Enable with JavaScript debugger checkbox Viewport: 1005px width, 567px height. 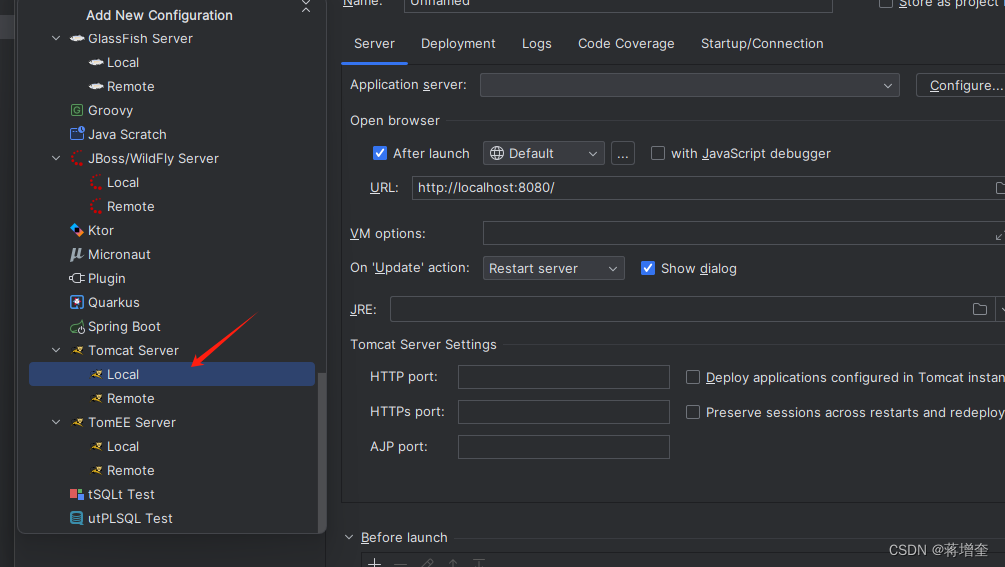(658, 153)
